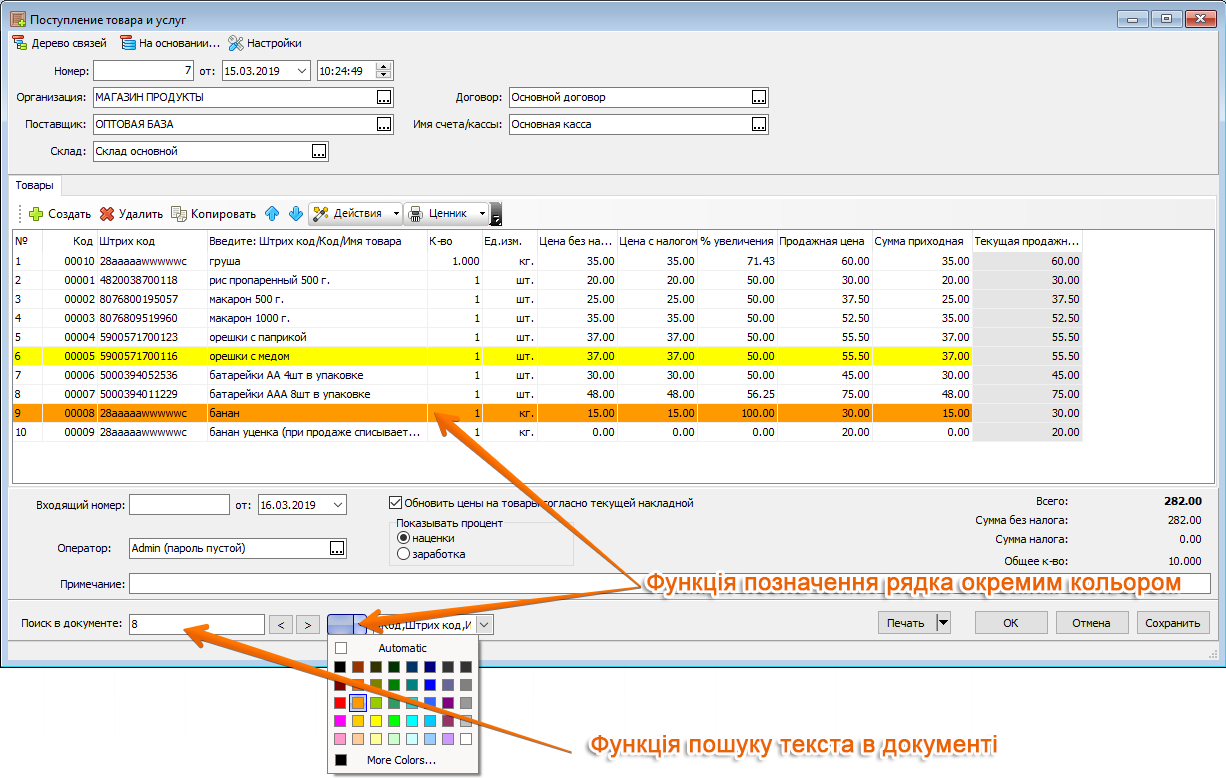Open the search fields Код,Штрих код dropdown

click(485, 624)
